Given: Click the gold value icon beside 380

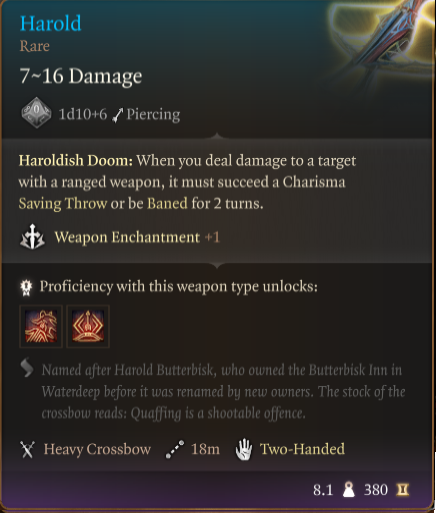Looking at the screenshot, I should click(x=402, y=490).
